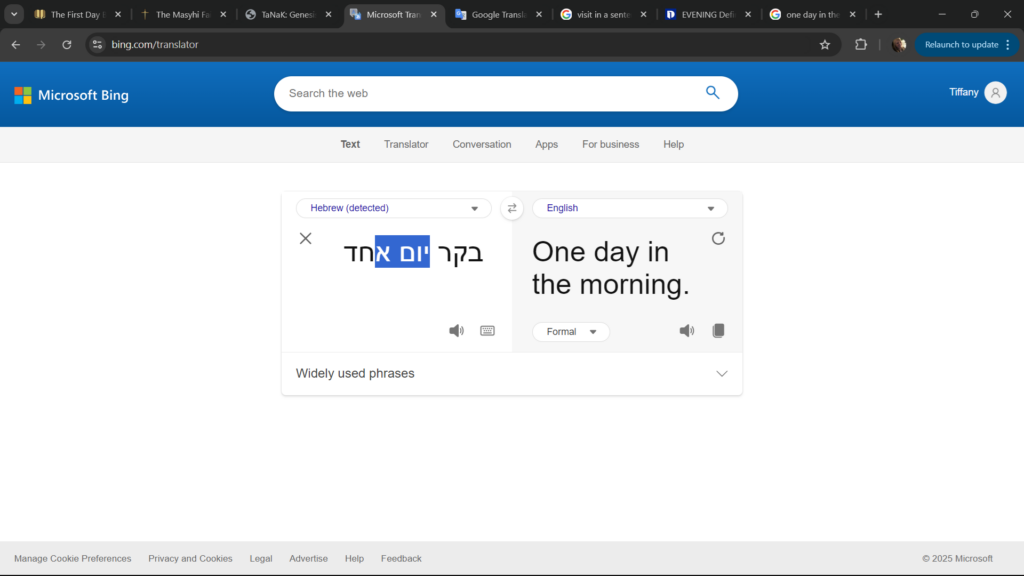Screen dimensions: 1024x576
Task: Open the on-screen keyboard icon
Action: [x=487, y=331]
